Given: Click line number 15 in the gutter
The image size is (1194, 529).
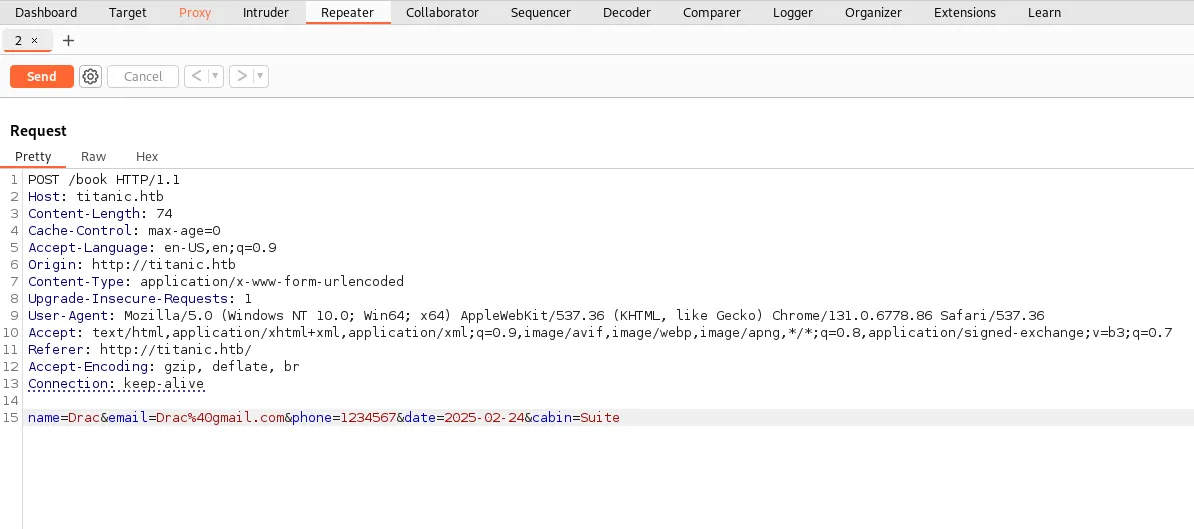Looking at the screenshot, I should pyautogui.click(x=11, y=417).
